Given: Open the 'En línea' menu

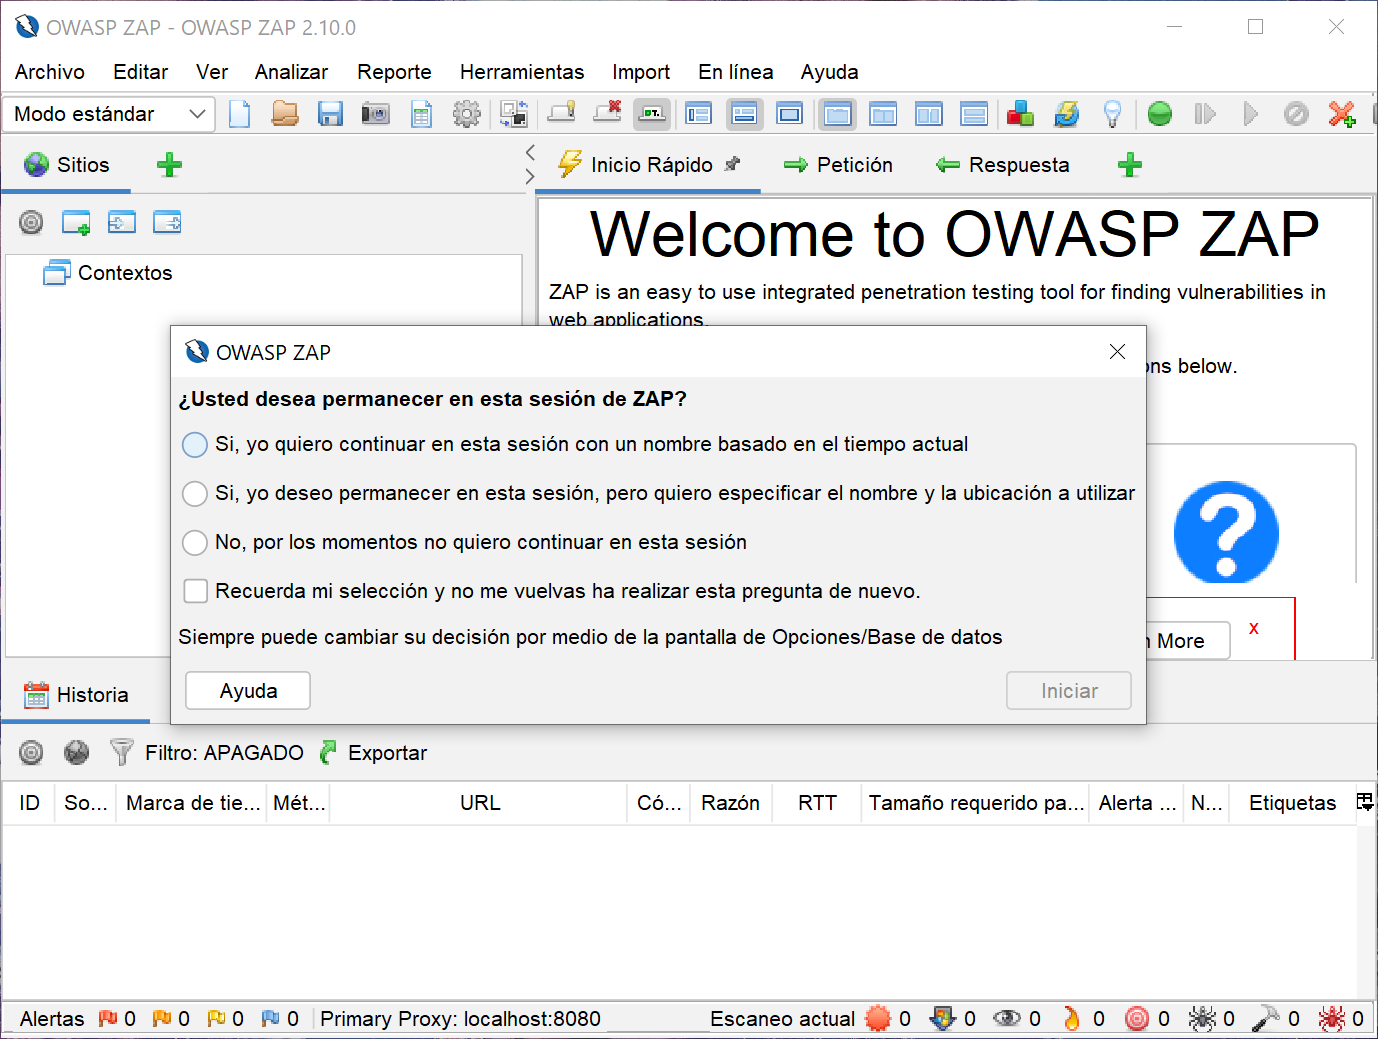Looking at the screenshot, I should click(735, 72).
